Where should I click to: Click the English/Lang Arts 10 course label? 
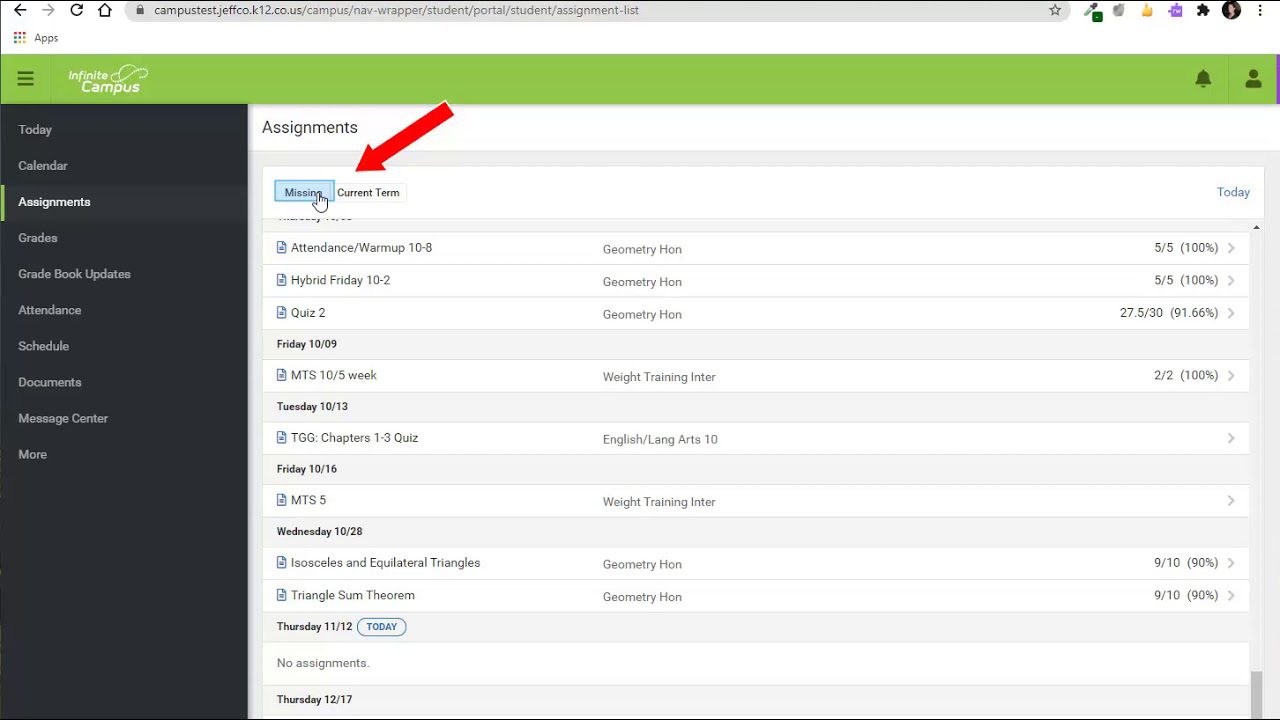(x=660, y=439)
